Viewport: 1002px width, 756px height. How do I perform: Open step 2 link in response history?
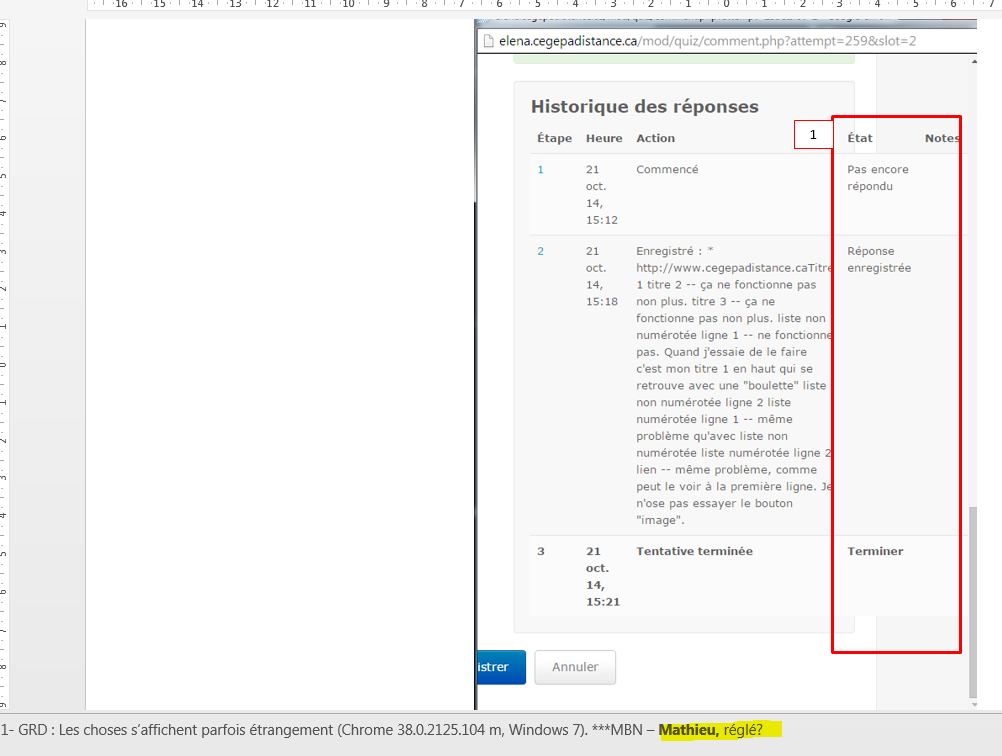click(541, 251)
